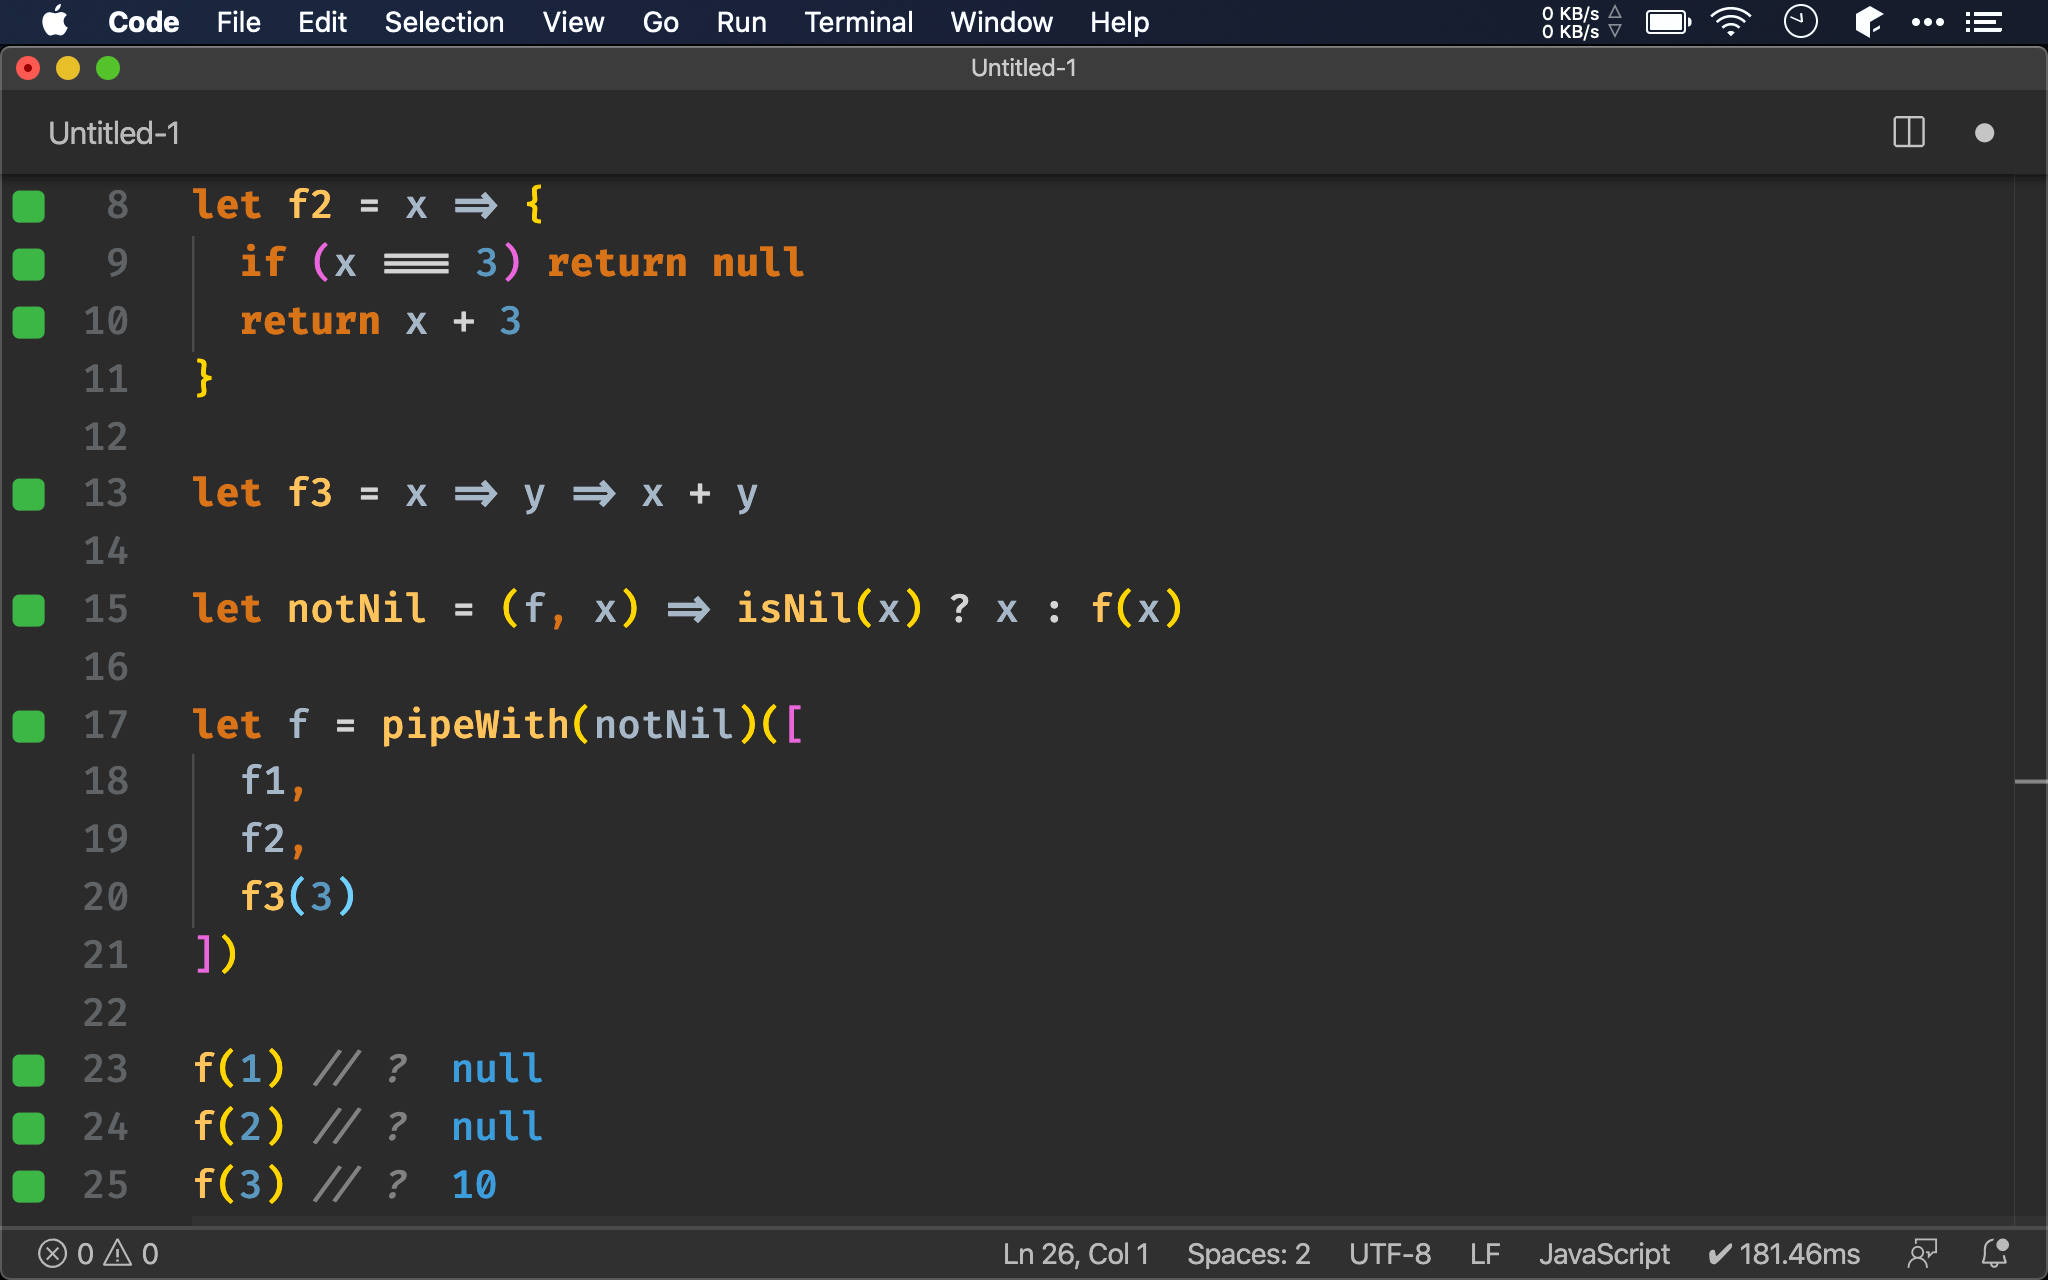Click 'notNil' identifier on line 15

click(356, 609)
